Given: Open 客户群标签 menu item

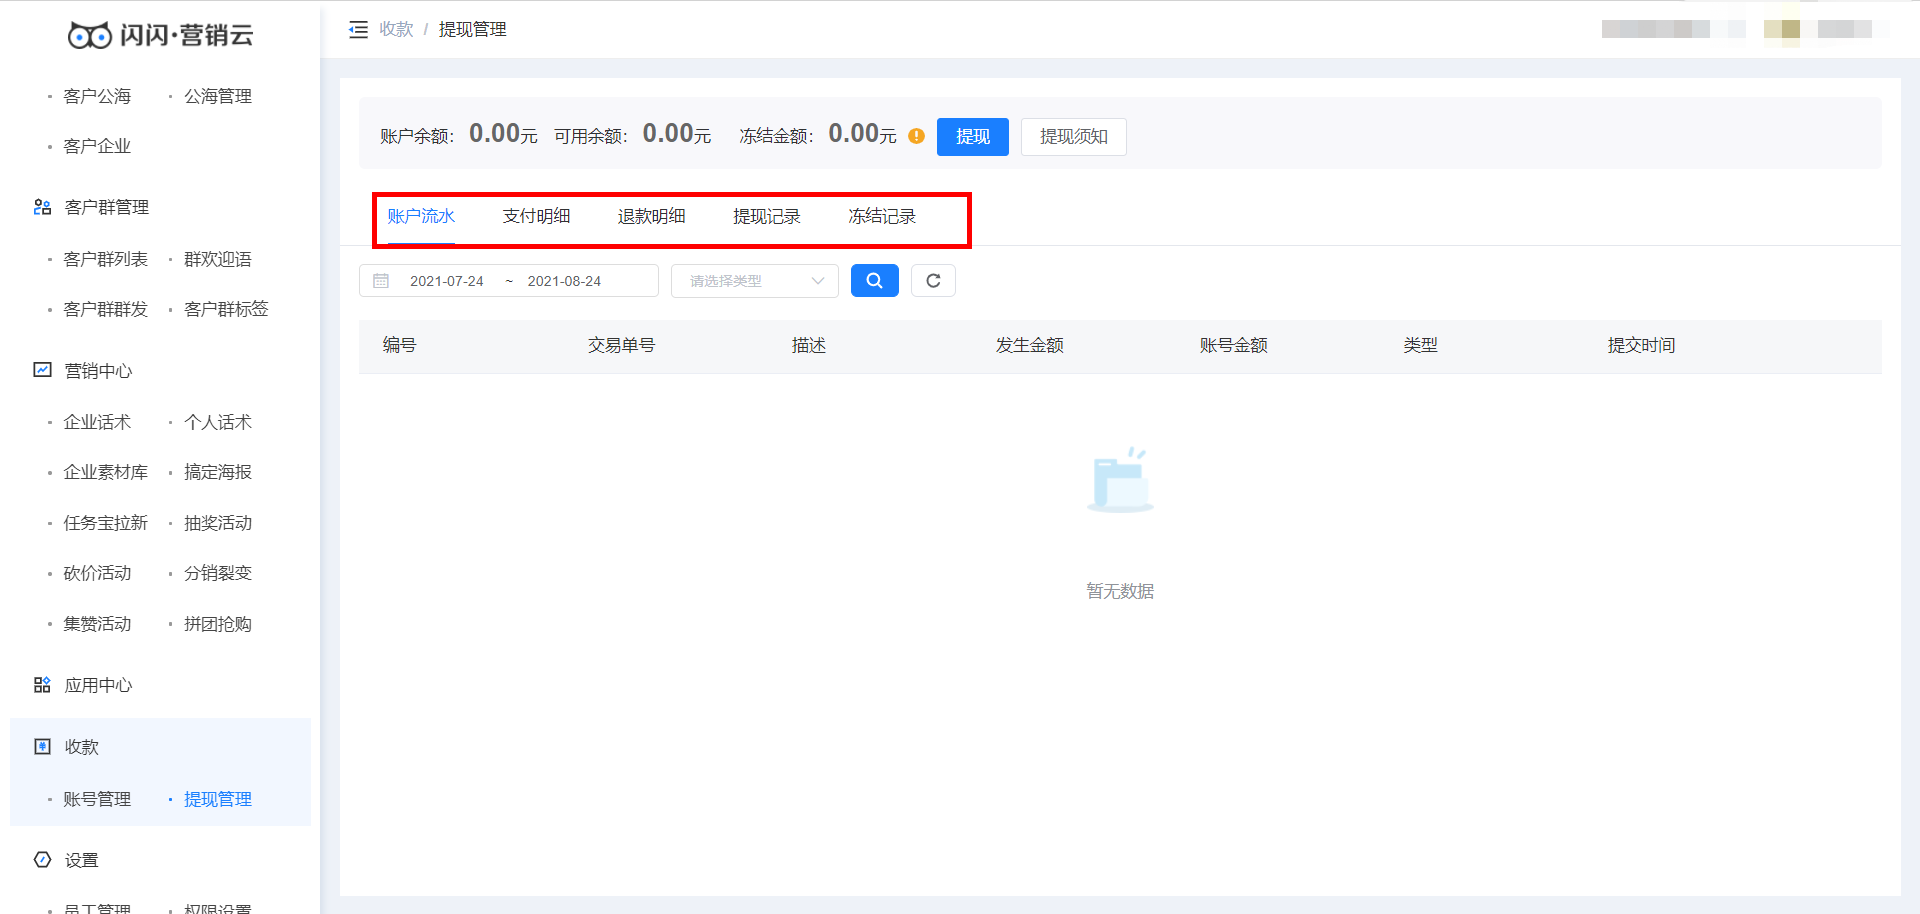Looking at the screenshot, I should (x=226, y=309).
